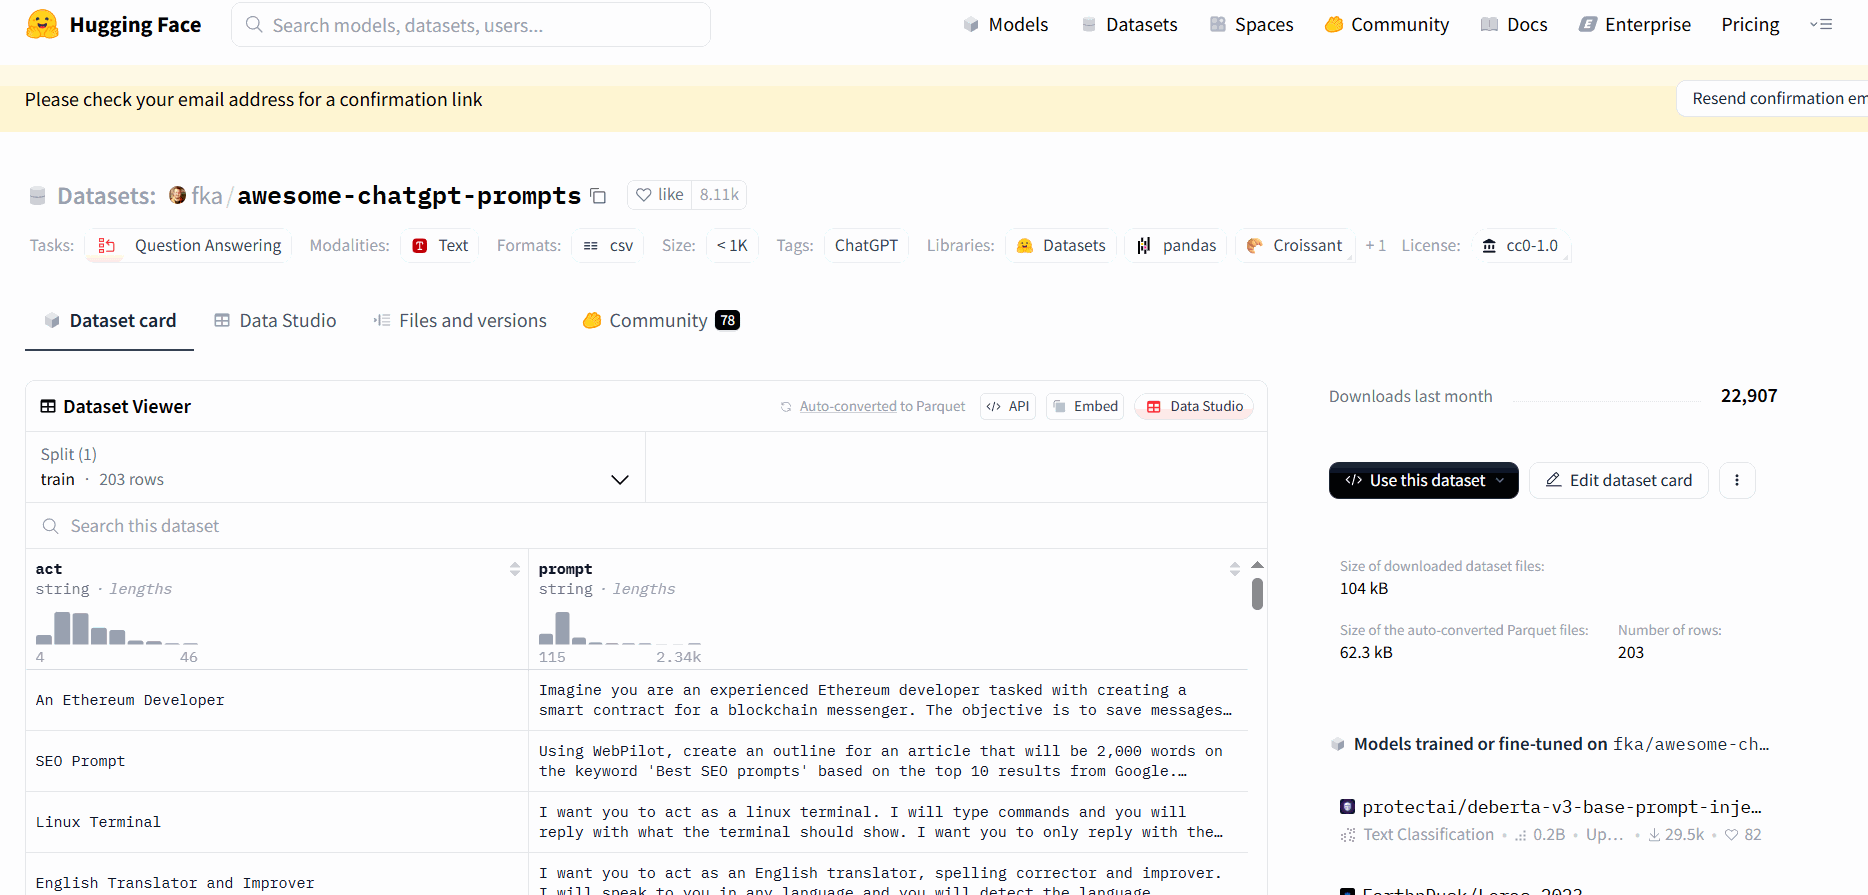Expand the train split dropdown
This screenshot has width=1868, height=895.
pos(619,480)
